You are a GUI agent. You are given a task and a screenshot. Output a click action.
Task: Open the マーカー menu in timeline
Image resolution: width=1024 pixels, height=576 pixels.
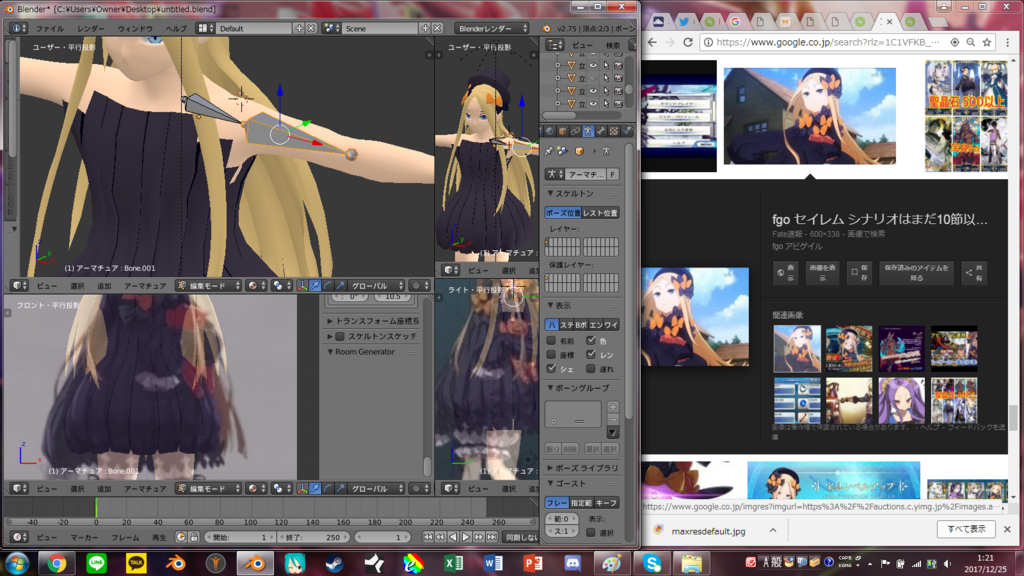click(x=84, y=537)
